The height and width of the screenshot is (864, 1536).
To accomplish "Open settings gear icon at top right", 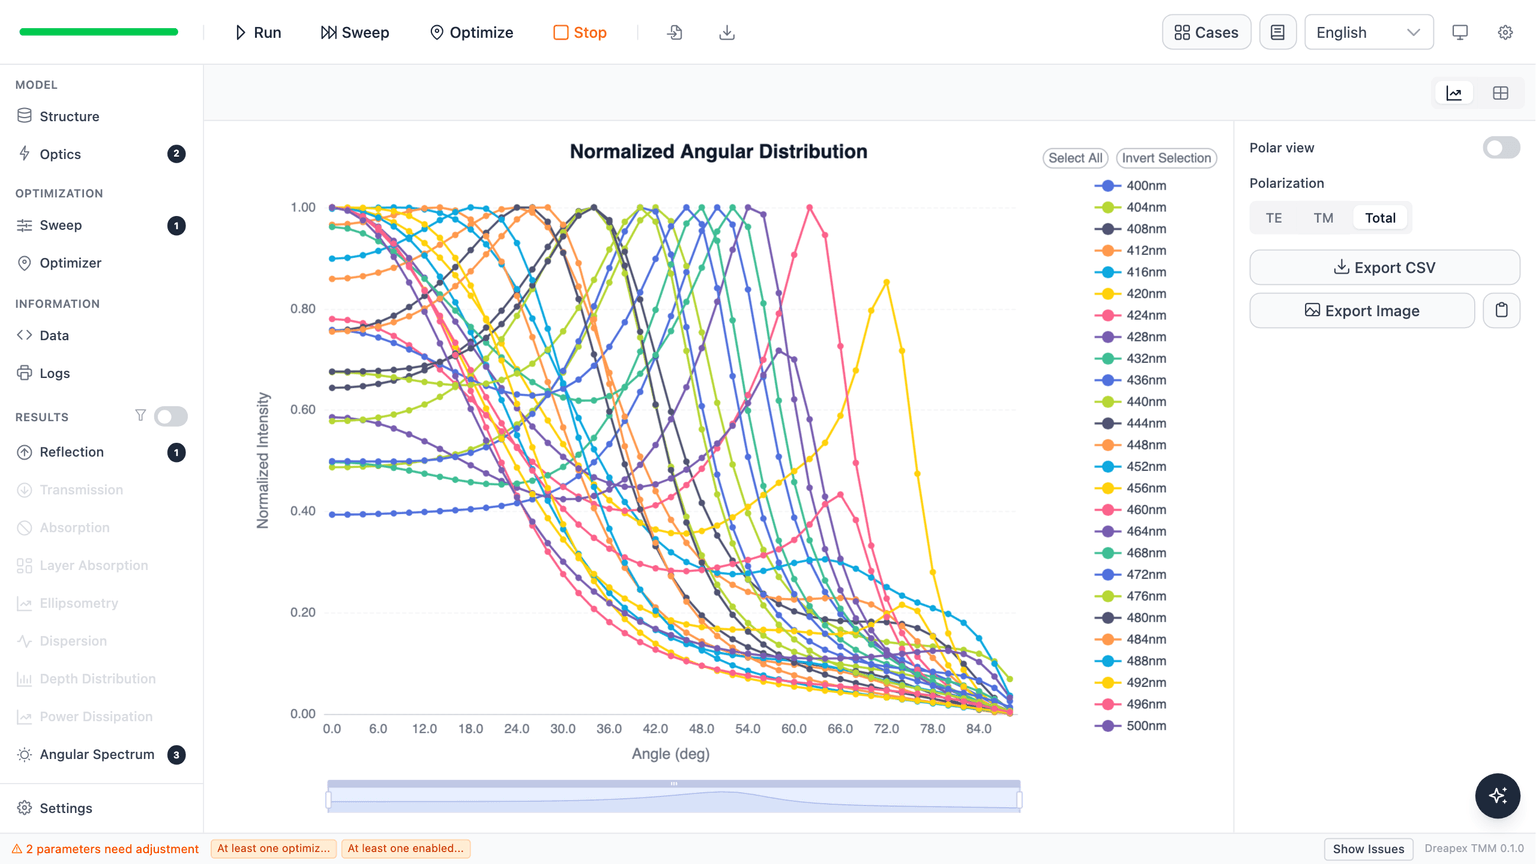I will [x=1505, y=32].
